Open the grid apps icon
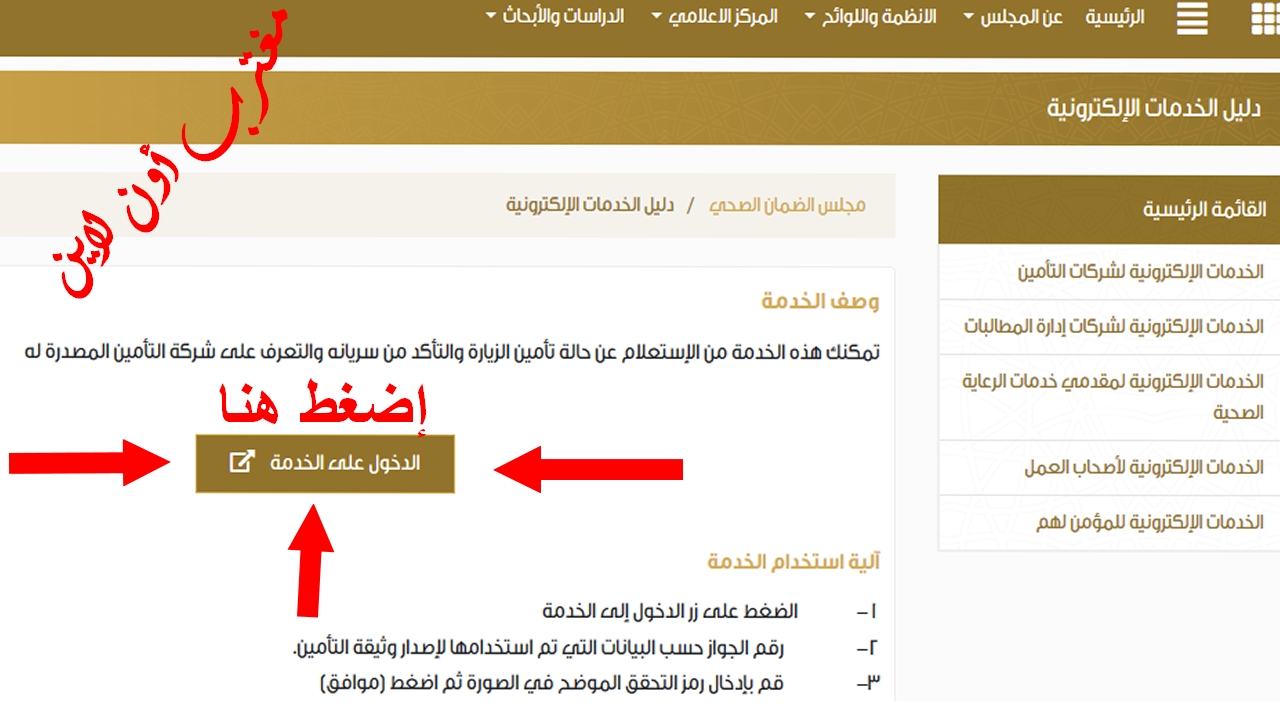Viewport: 1280px width, 720px height. [x=1266, y=19]
